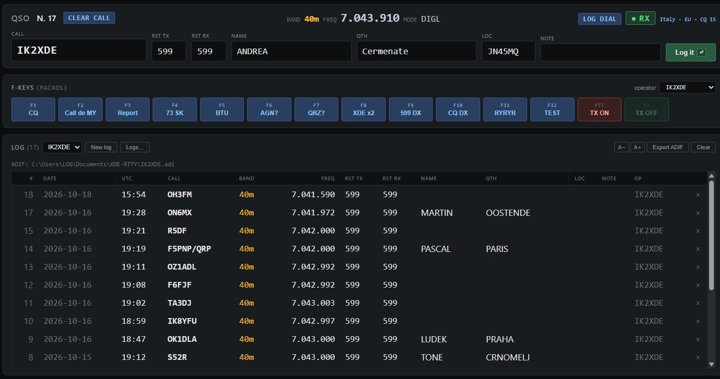Increase font size with A+ button
The height and width of the screenshot is (379, 720).
637,147
